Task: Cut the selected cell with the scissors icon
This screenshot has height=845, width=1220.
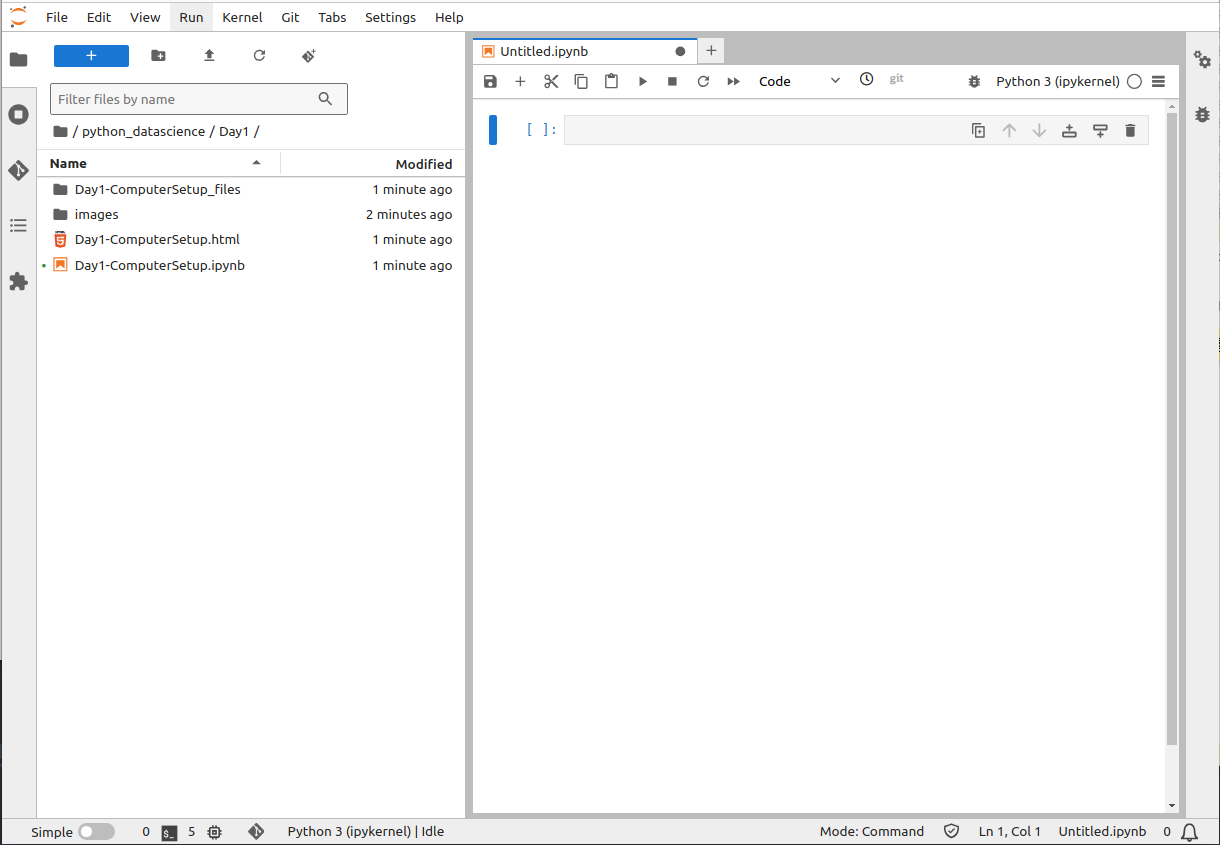Action: 551,81
